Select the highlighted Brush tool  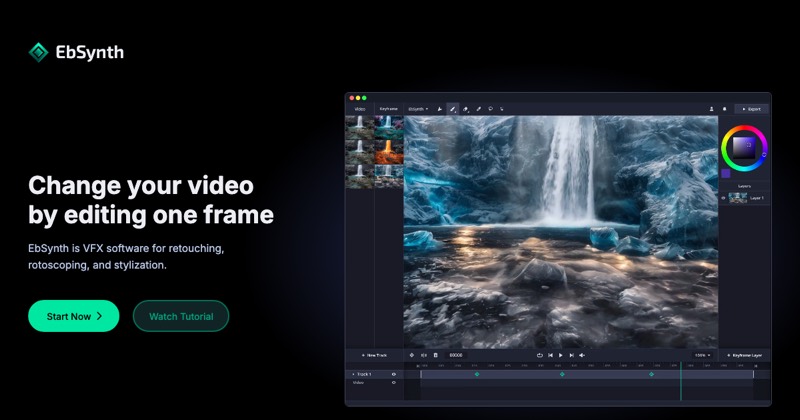tap(453, 109)
